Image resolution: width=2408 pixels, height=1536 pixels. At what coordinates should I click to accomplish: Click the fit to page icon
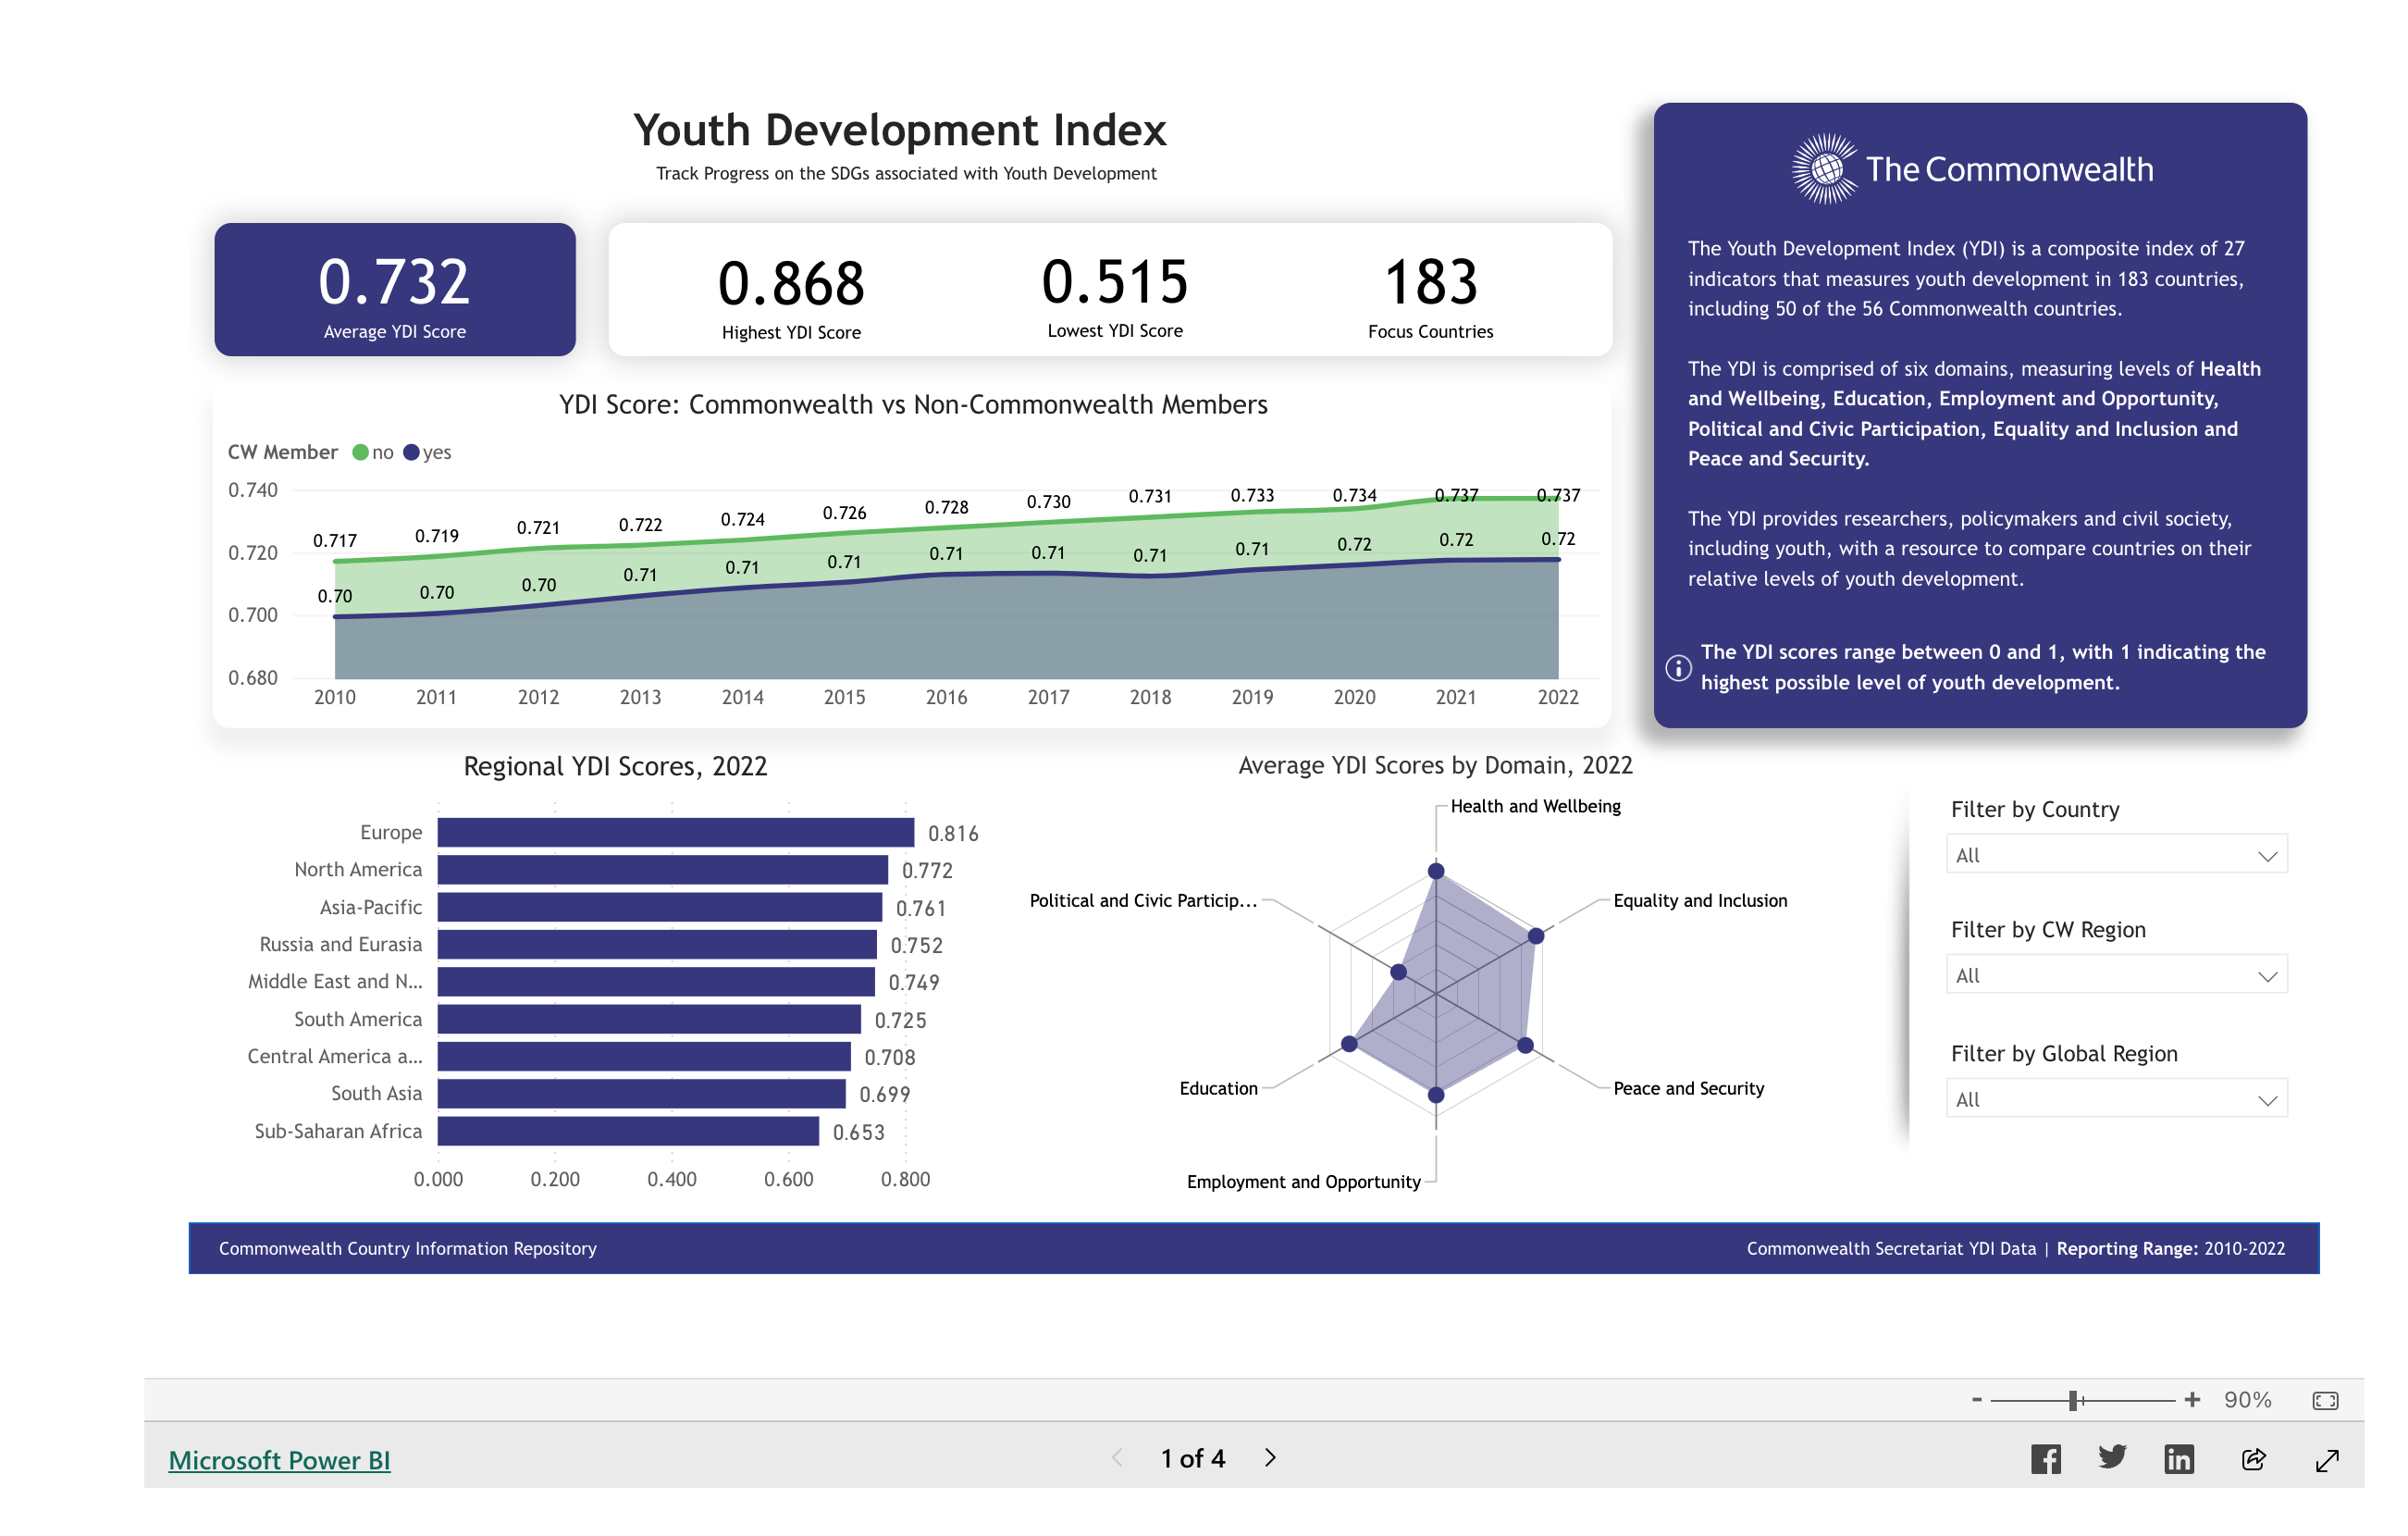tap(2325, 1400)
